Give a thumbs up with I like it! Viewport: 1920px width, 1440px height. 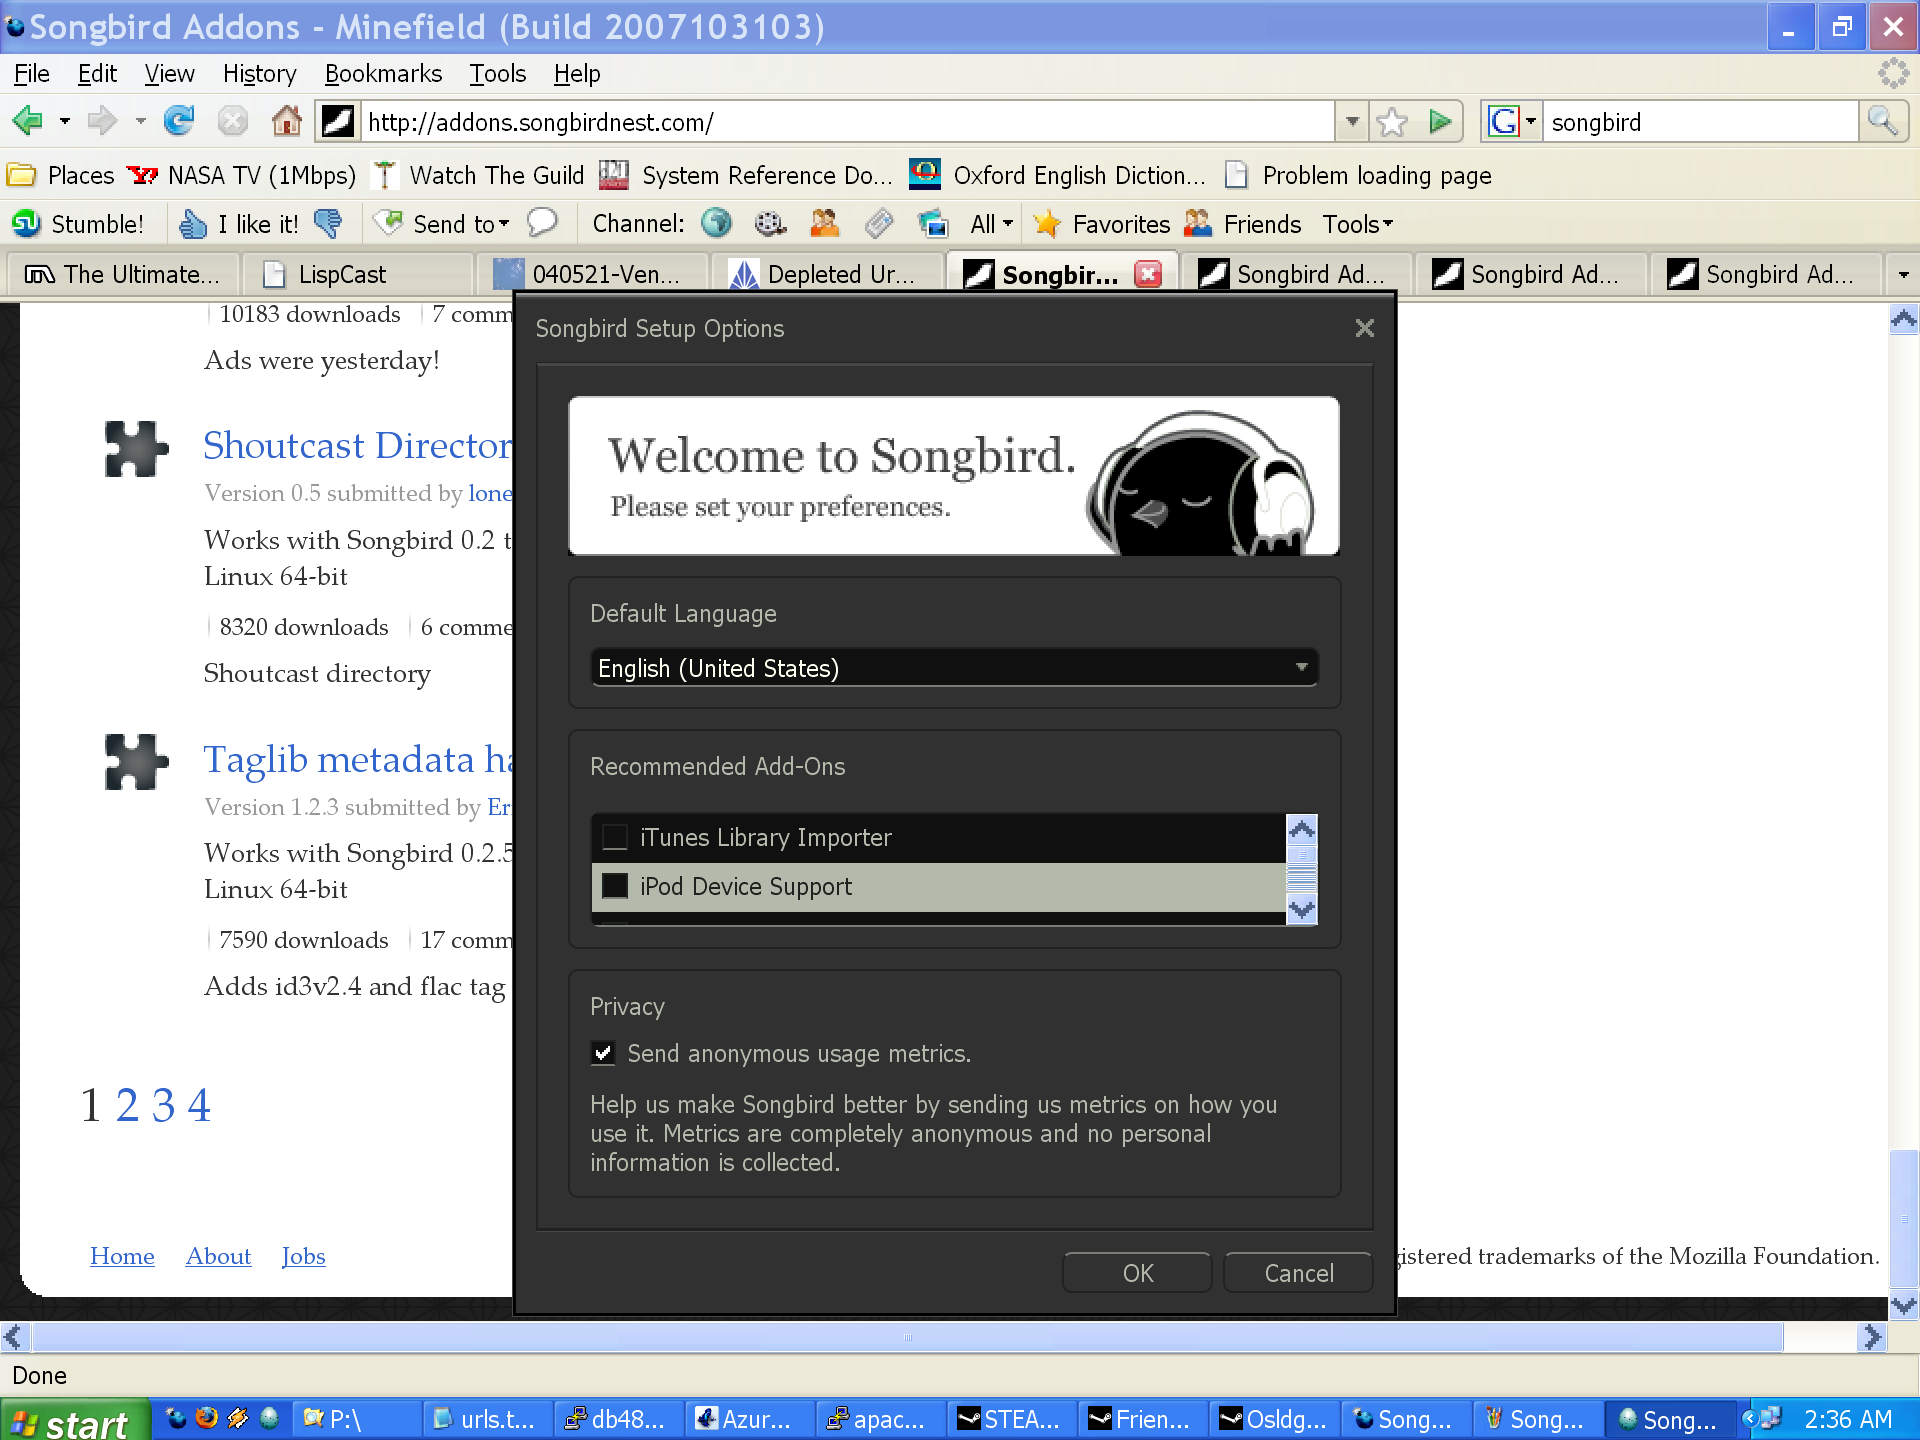point(238,224)
